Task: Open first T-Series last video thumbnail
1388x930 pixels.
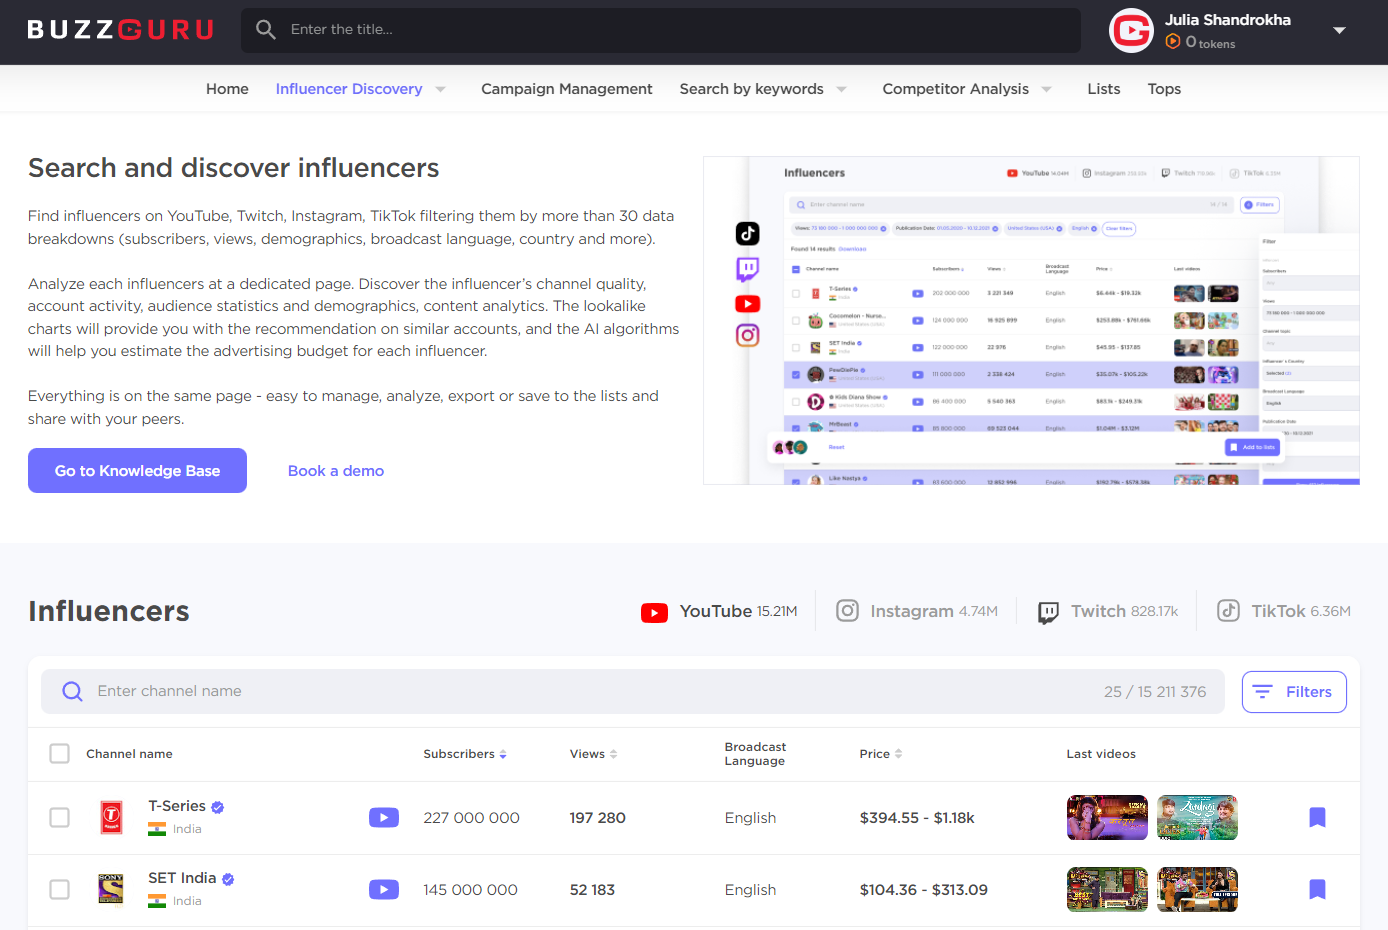Action: tap(1107, 818)
